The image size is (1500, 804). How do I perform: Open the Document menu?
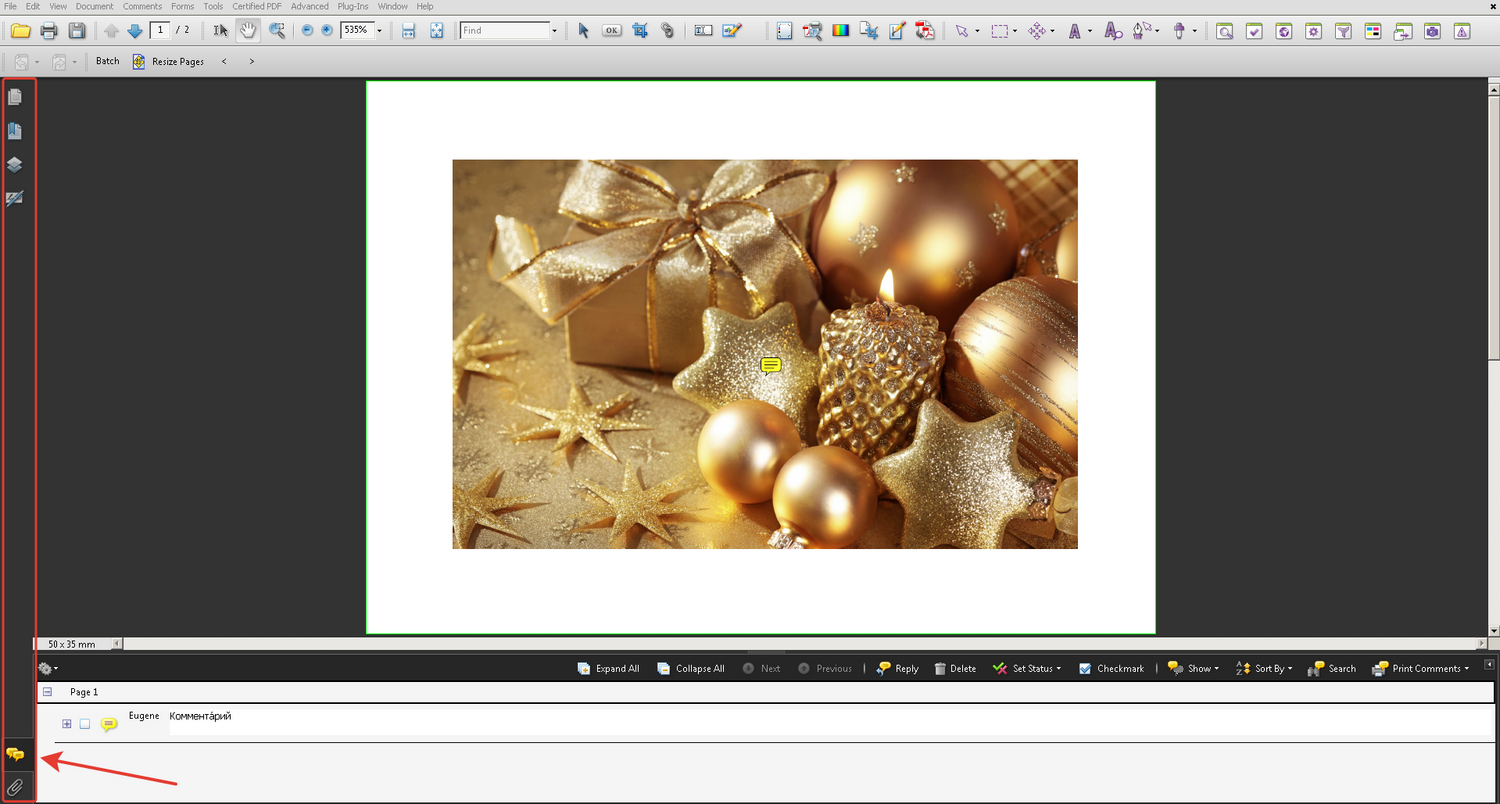(x=95, y=6)
